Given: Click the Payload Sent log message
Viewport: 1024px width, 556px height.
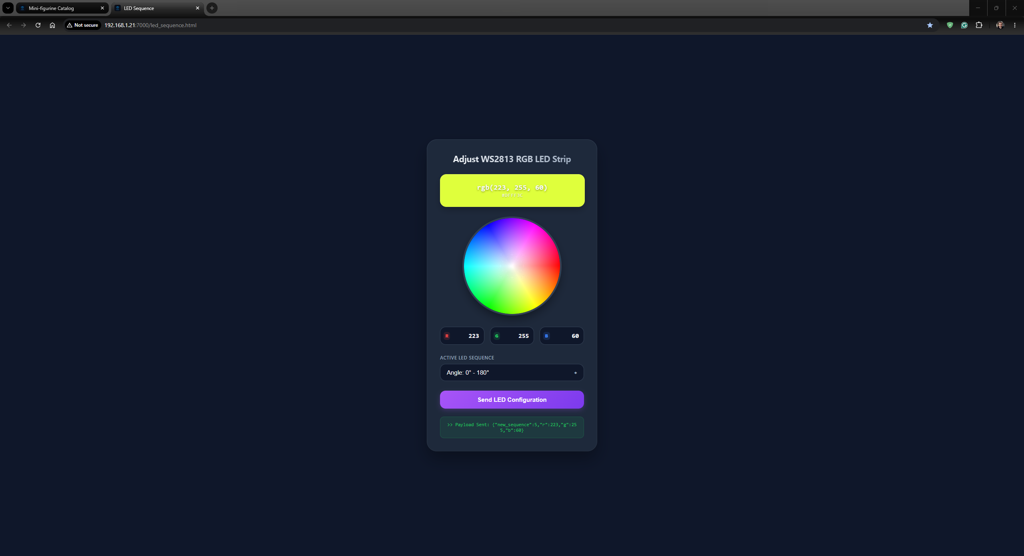Looking at the screenshot, I should (x=511, y=427).
